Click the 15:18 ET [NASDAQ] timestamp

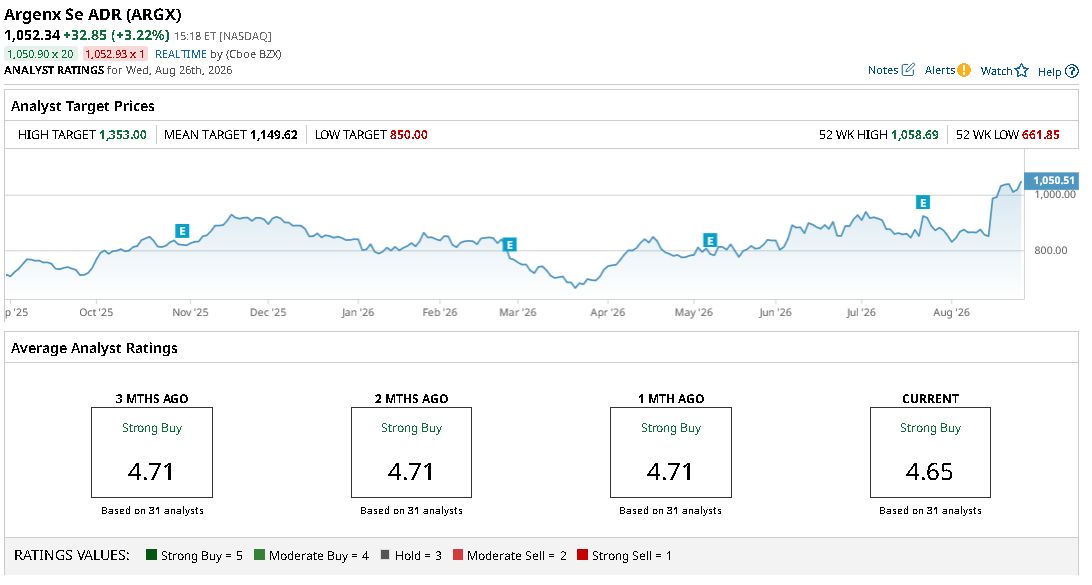click(223, 36)
